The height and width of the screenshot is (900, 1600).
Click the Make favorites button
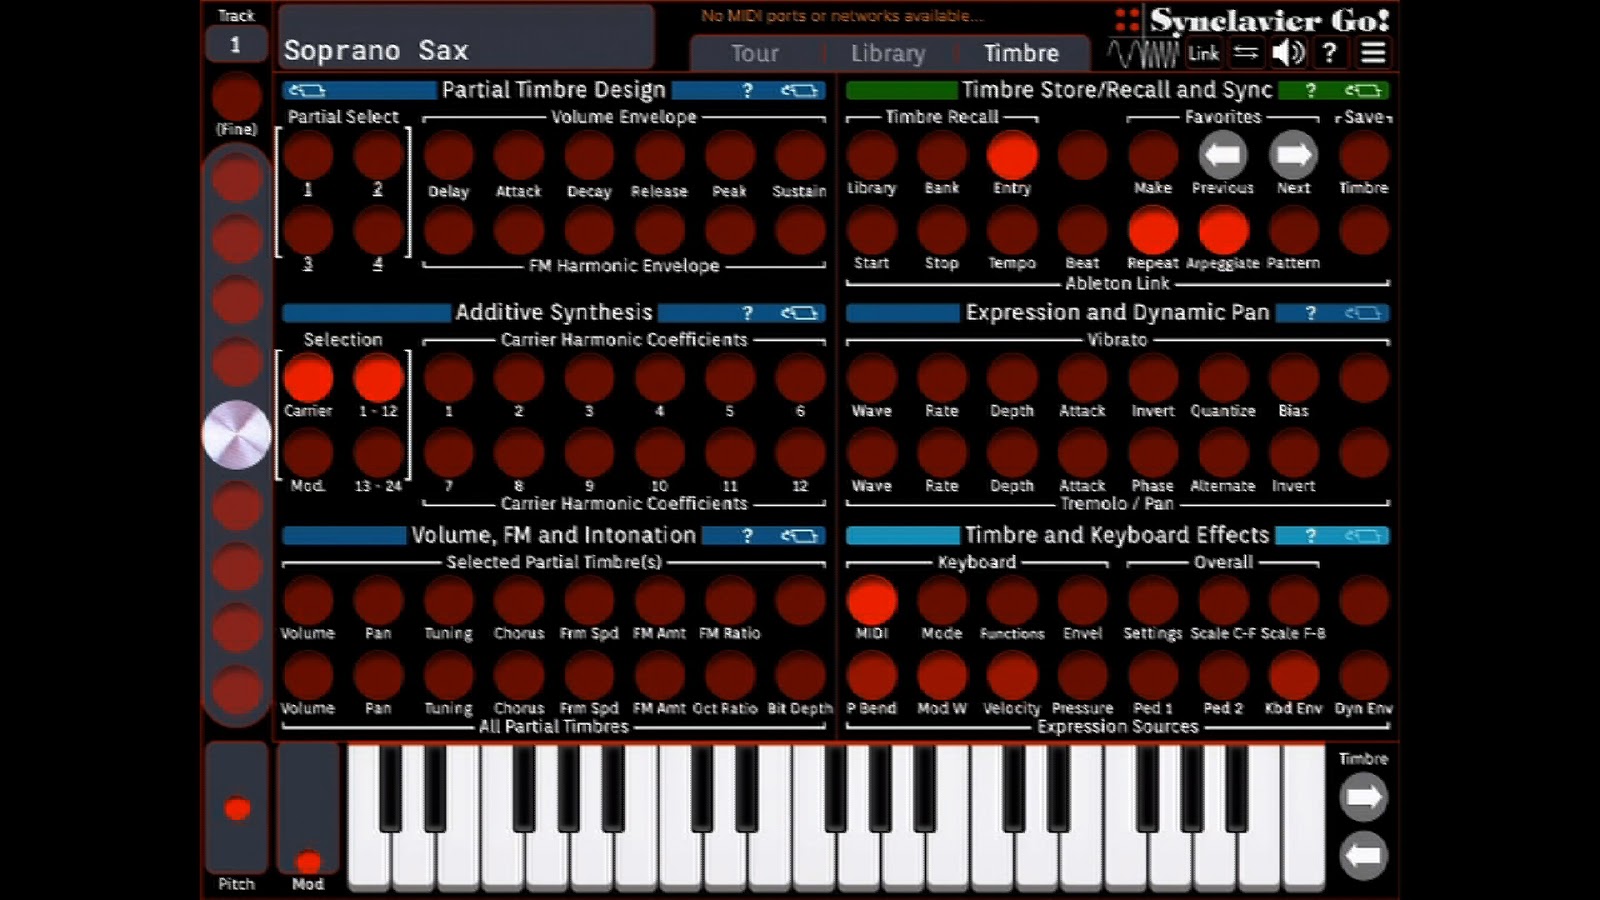1153,155
